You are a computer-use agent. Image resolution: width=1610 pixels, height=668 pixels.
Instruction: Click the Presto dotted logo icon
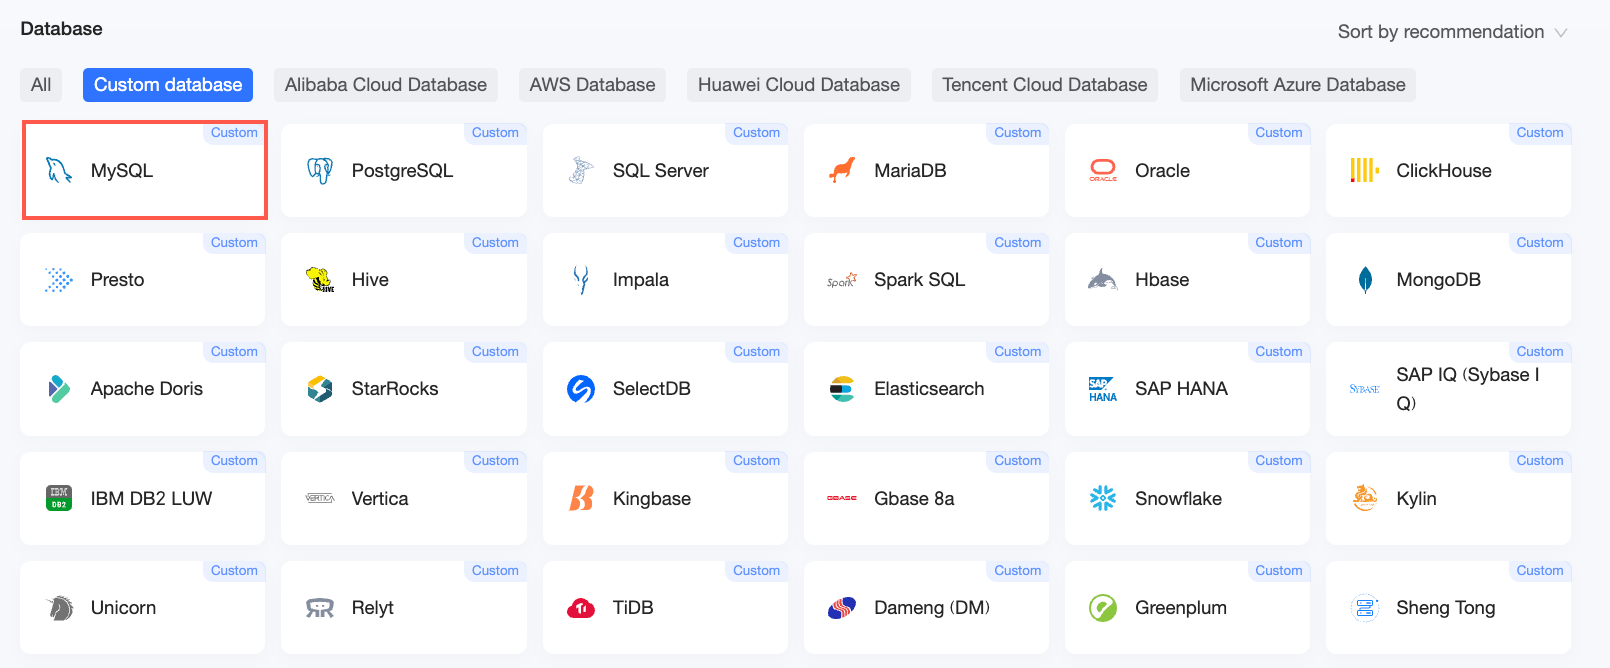(59, 280)
